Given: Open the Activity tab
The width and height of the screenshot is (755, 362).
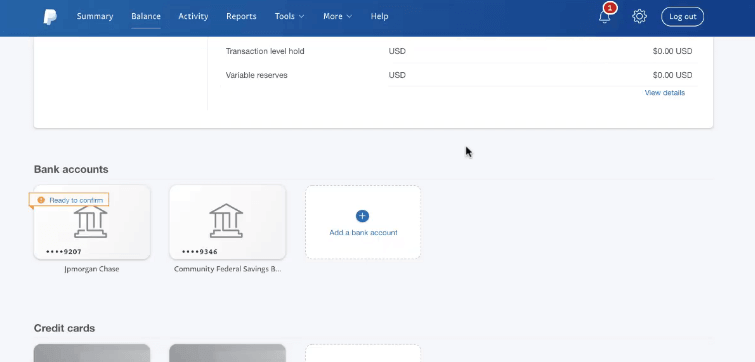Looking at the screenshot, I should pos(193,16).
